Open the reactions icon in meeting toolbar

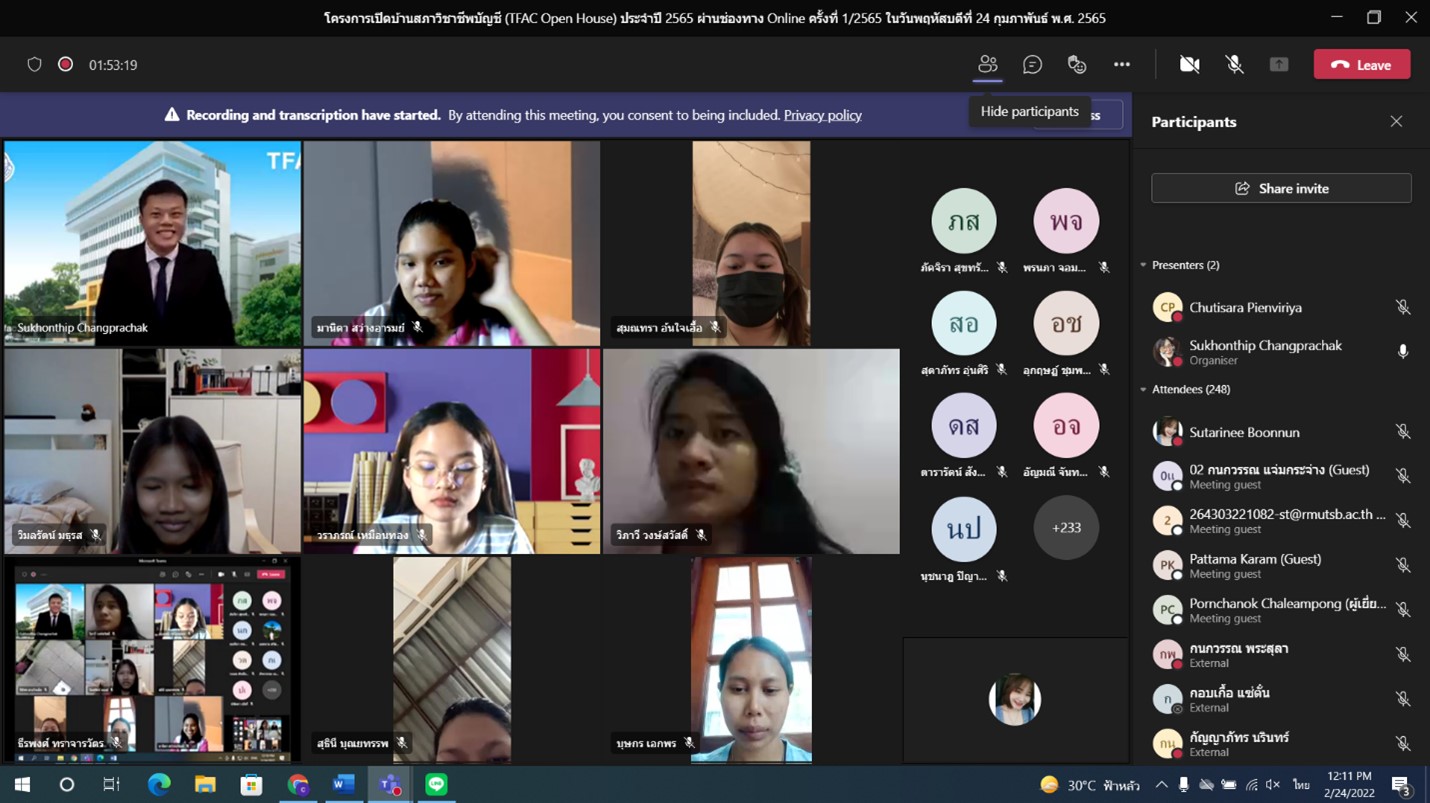tap(1077, 64)
